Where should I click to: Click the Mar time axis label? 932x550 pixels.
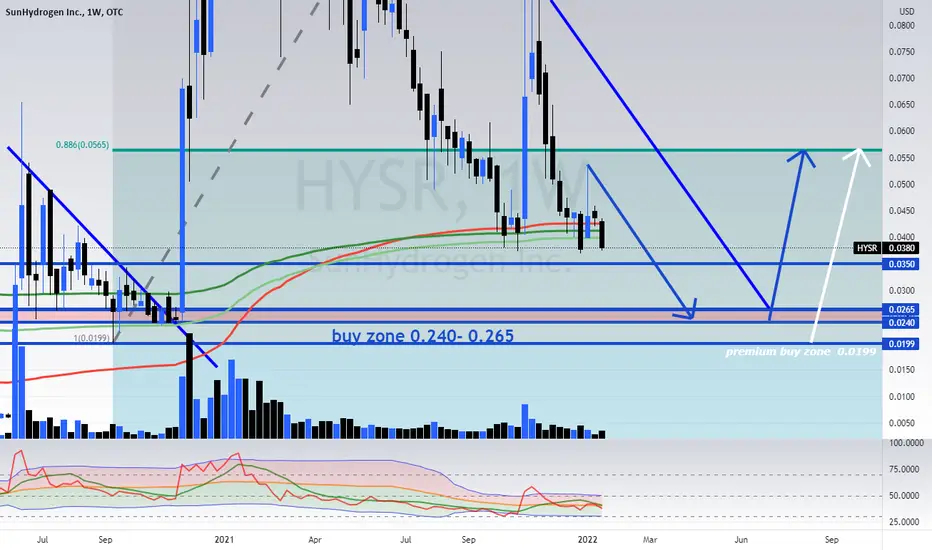(650, 540)
